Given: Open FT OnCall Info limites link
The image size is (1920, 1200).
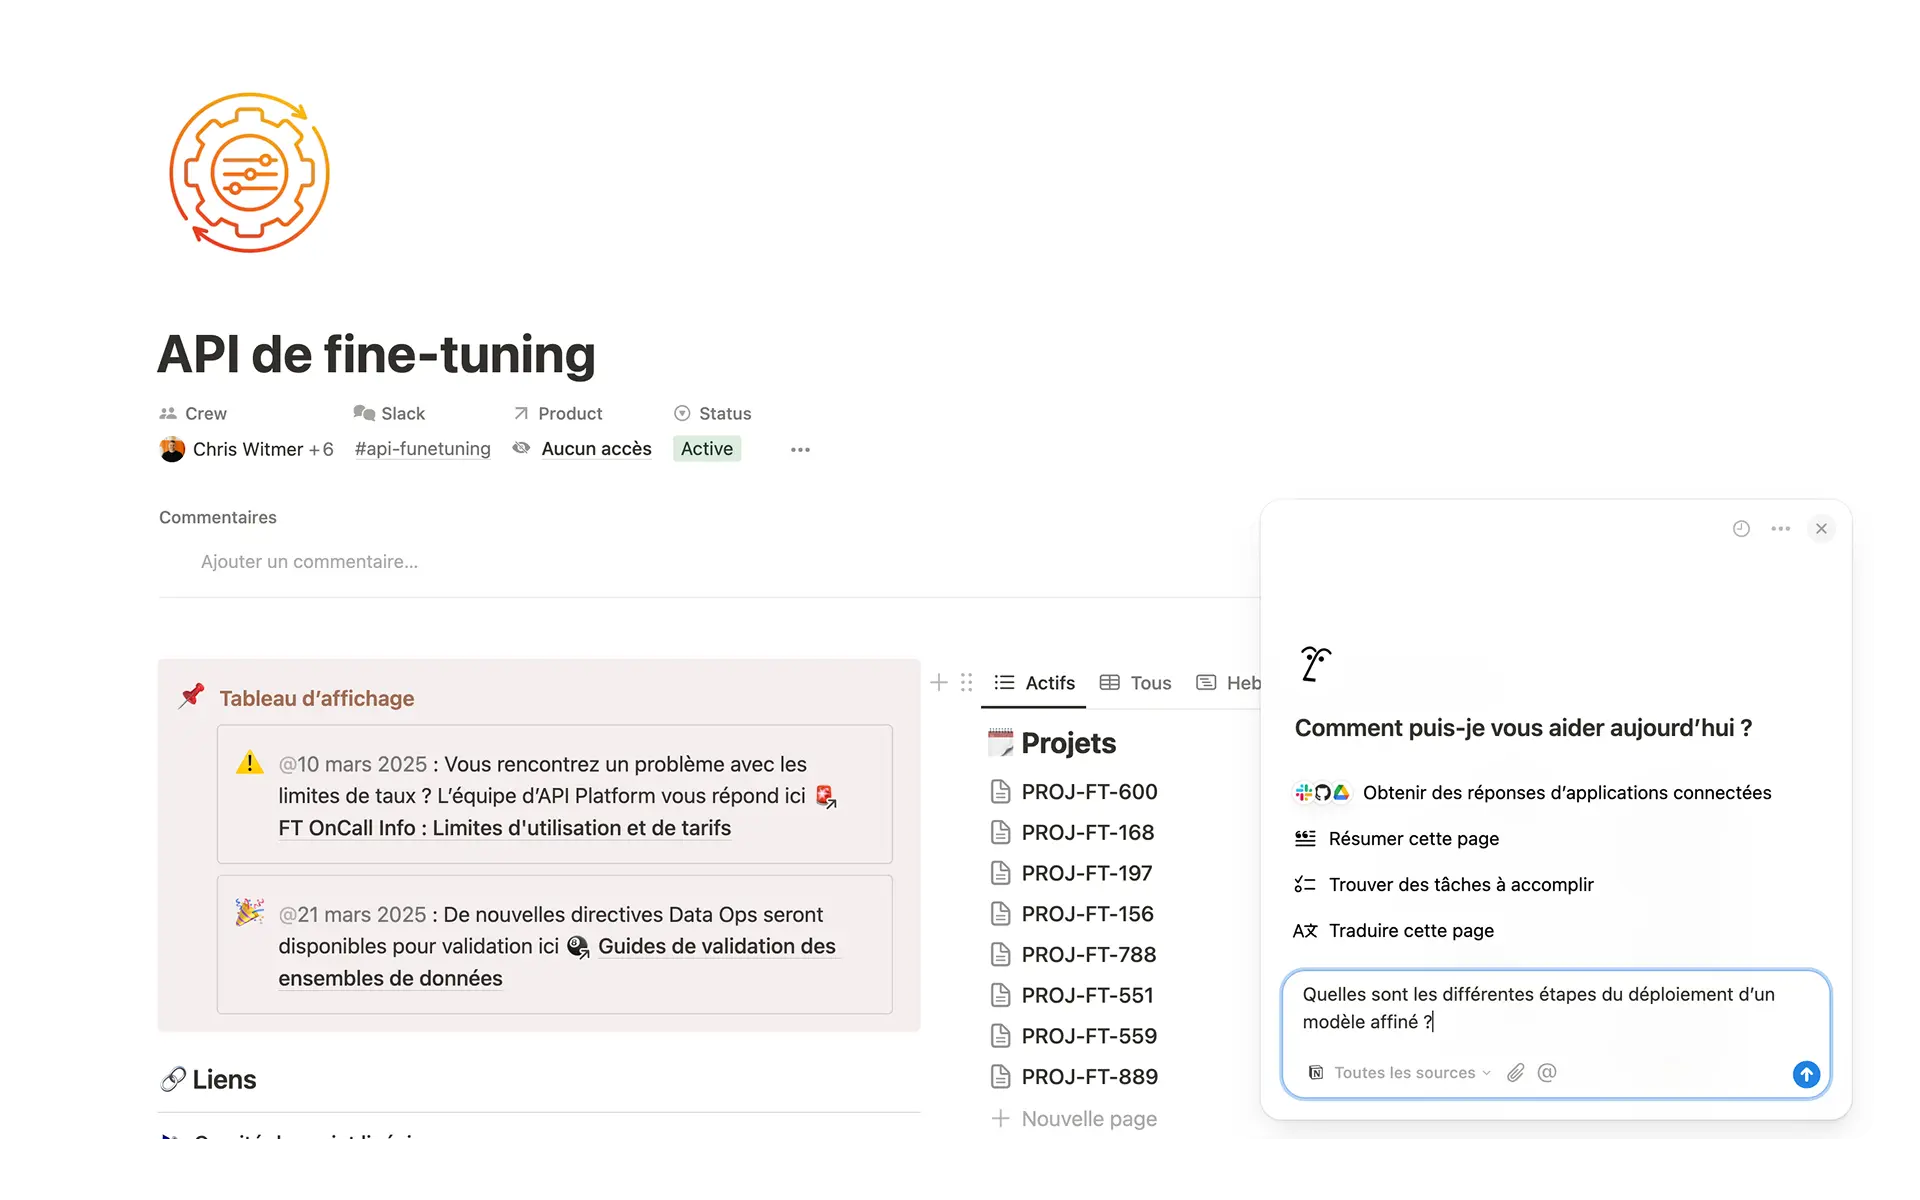Looking at the screenshot, I should 504,828.
